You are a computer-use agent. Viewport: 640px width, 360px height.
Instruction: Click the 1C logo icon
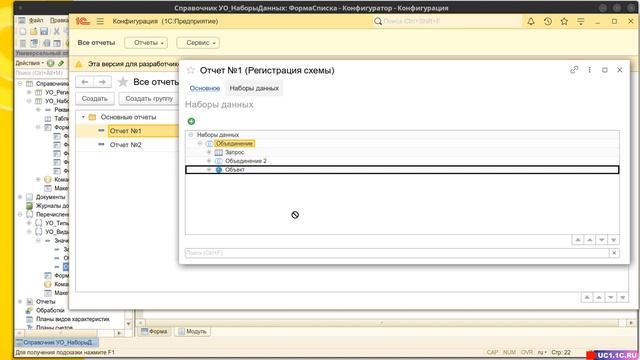(83, 21)
